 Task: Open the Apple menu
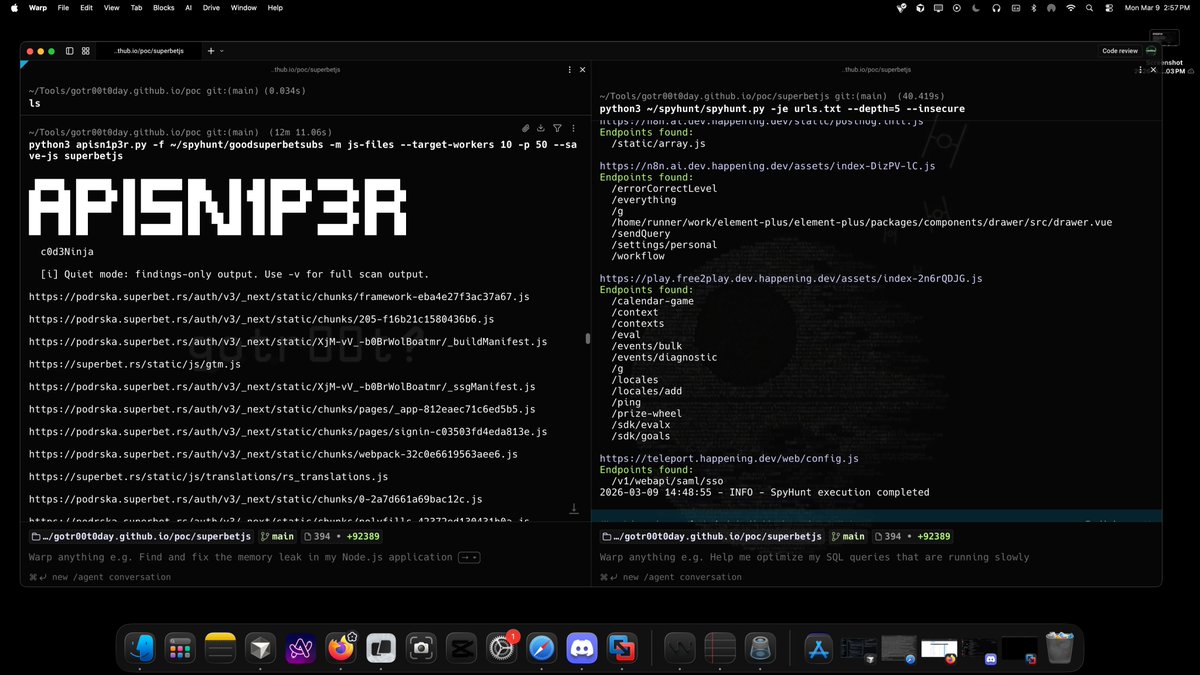pyautogui.click(x=13, y=7)
